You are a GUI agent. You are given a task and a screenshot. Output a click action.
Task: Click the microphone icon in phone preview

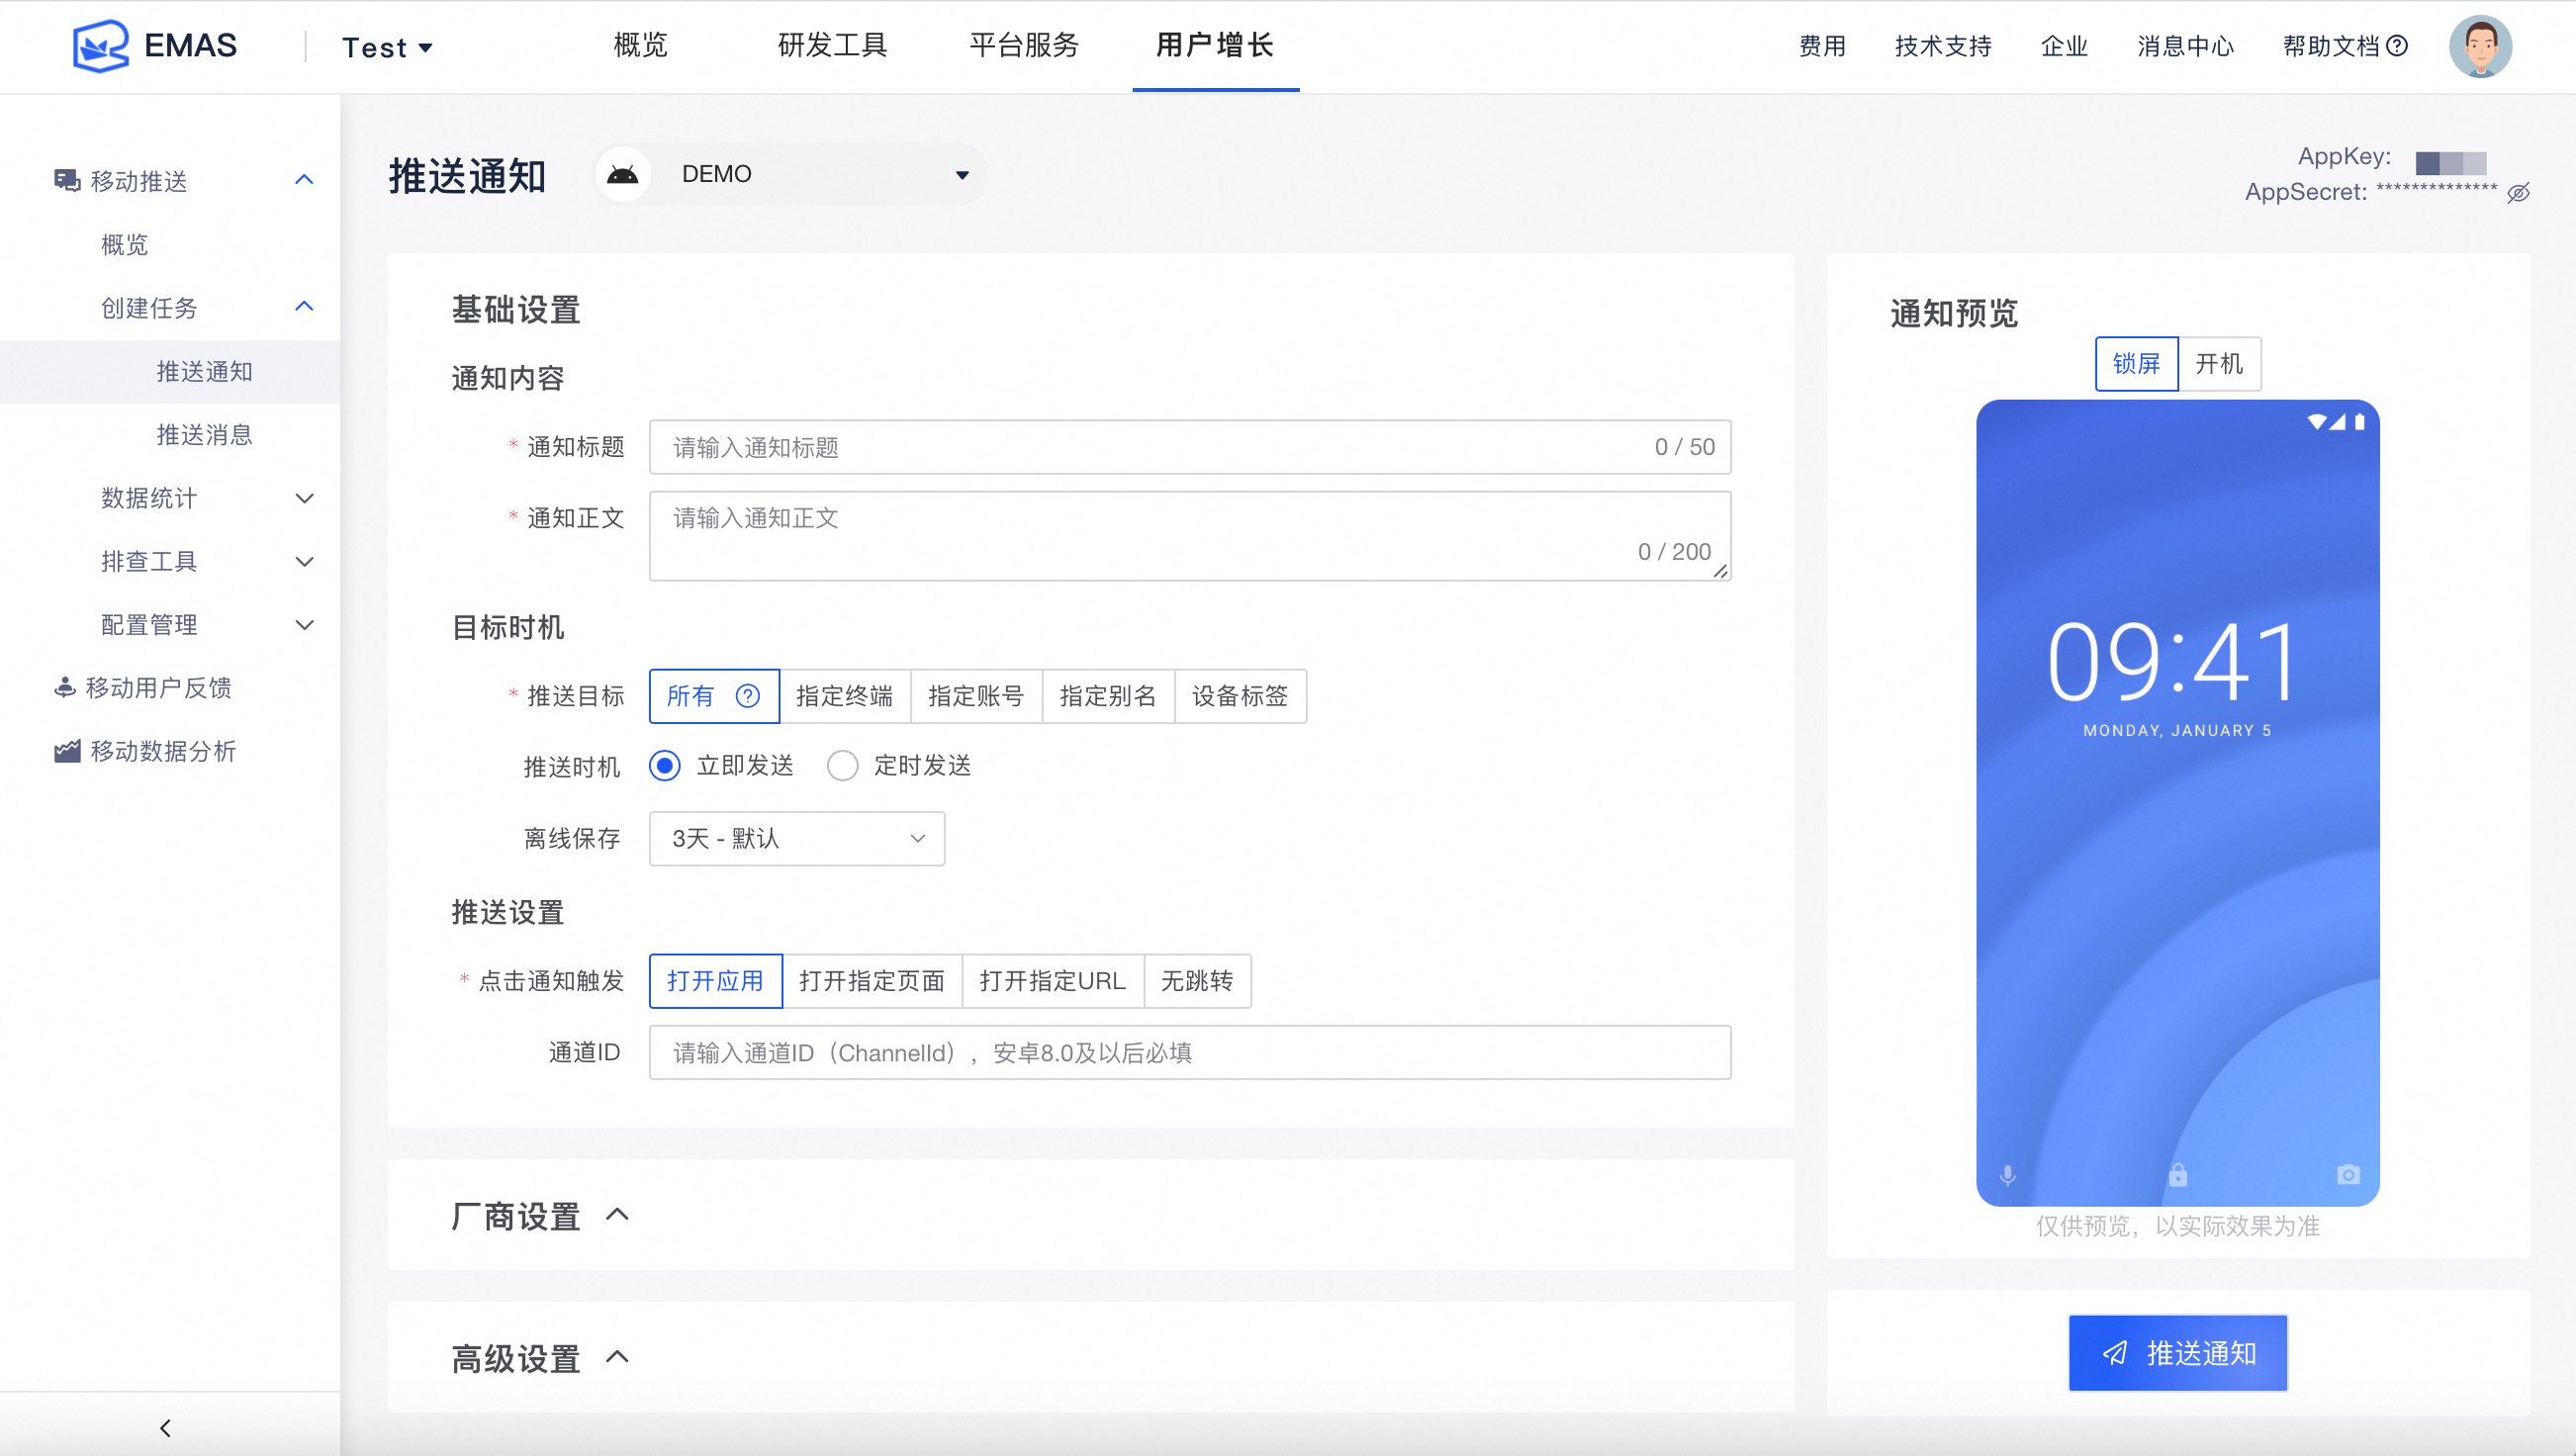coord(2007,1175)
